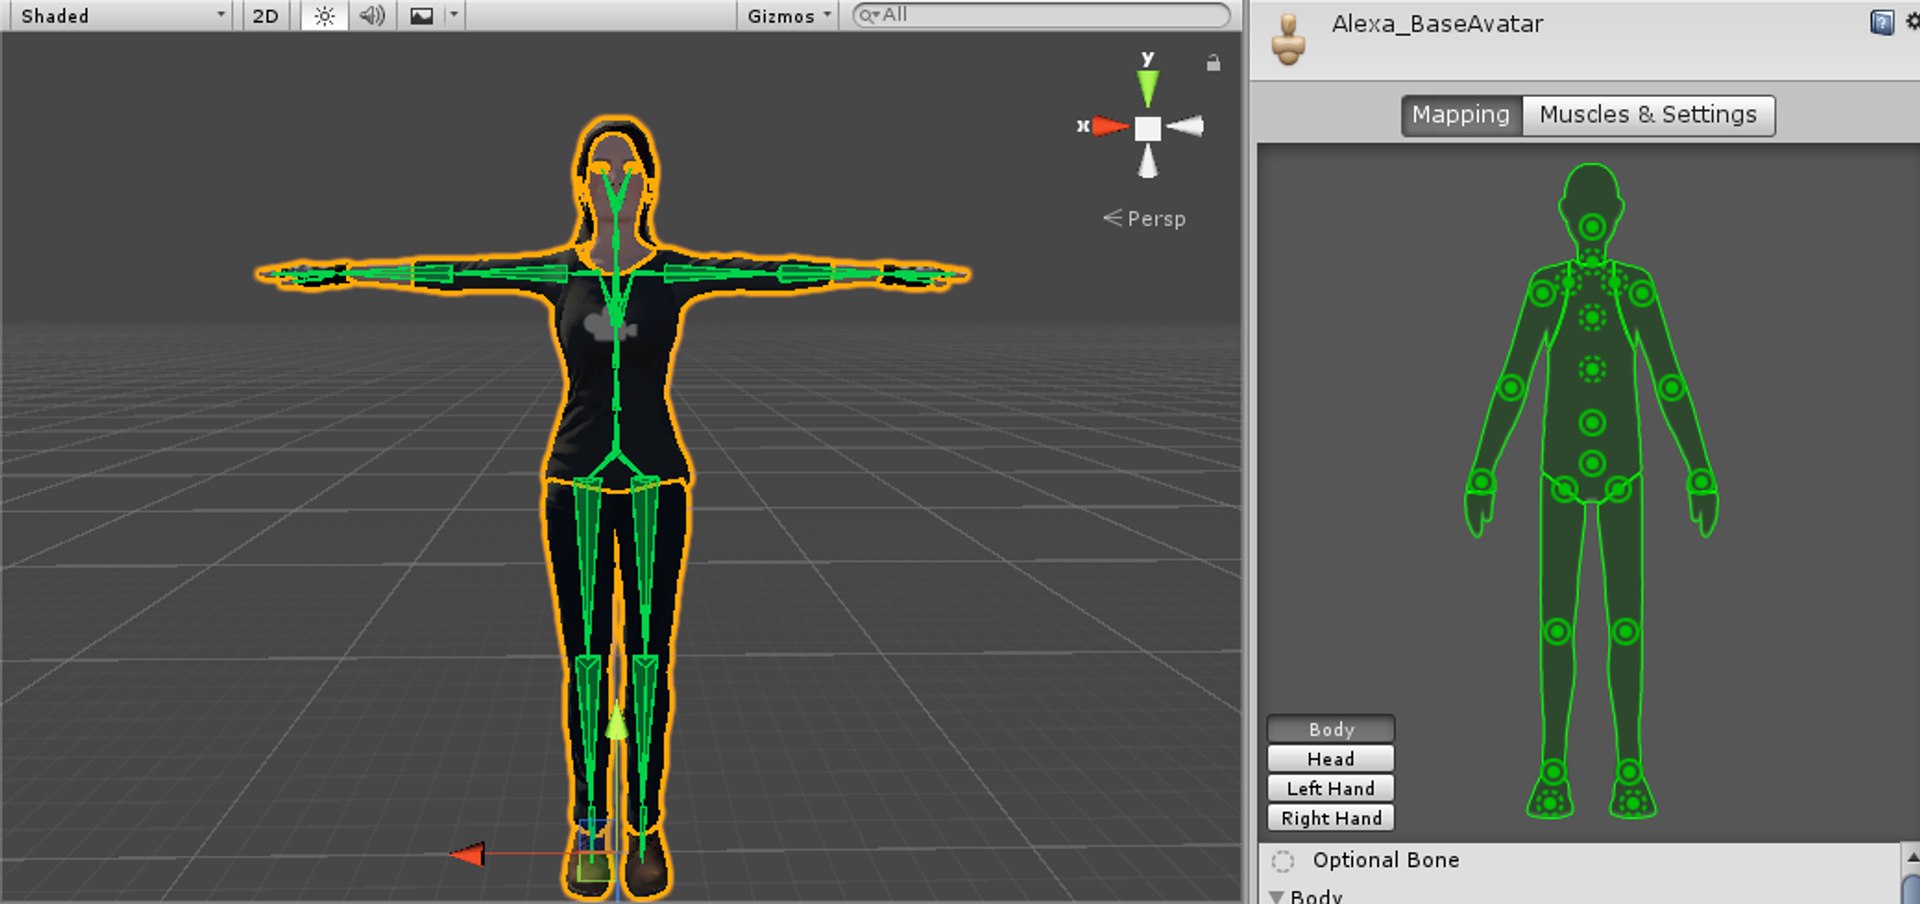Collapse the Body foldout triangle in inspector
This screenshot has width=1920, height=904.
tap(1276, 896)
